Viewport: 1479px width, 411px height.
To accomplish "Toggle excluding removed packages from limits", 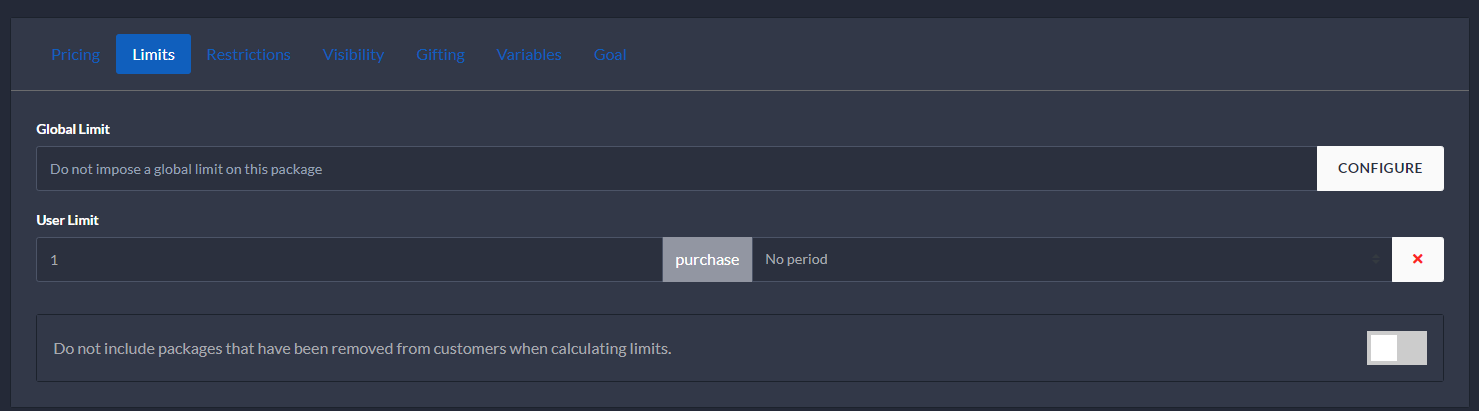I will coord(1396,348).
